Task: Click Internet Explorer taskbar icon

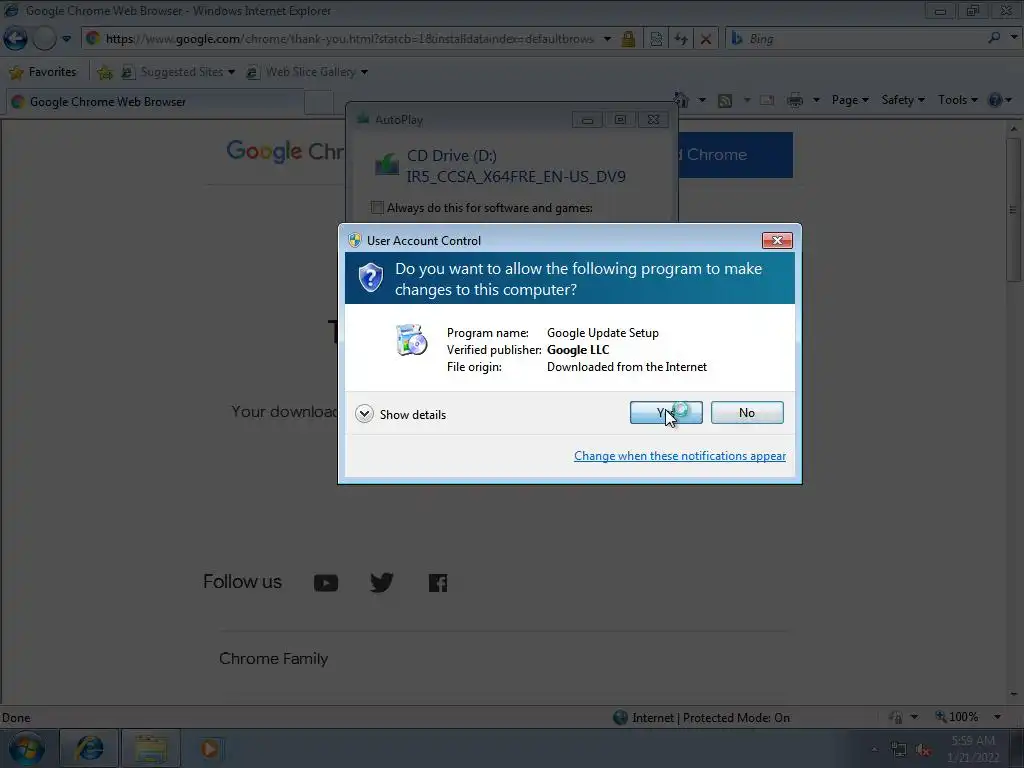Action: [x=89, y=748]
